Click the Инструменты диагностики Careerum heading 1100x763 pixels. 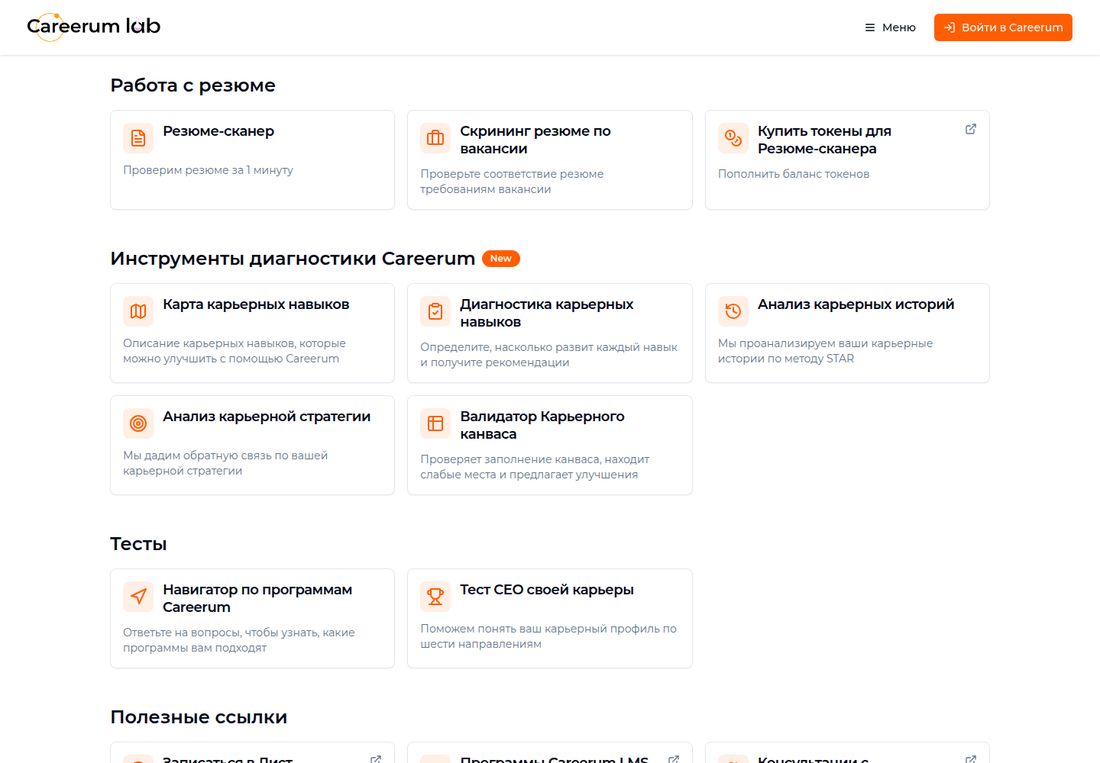coord(293,259)
